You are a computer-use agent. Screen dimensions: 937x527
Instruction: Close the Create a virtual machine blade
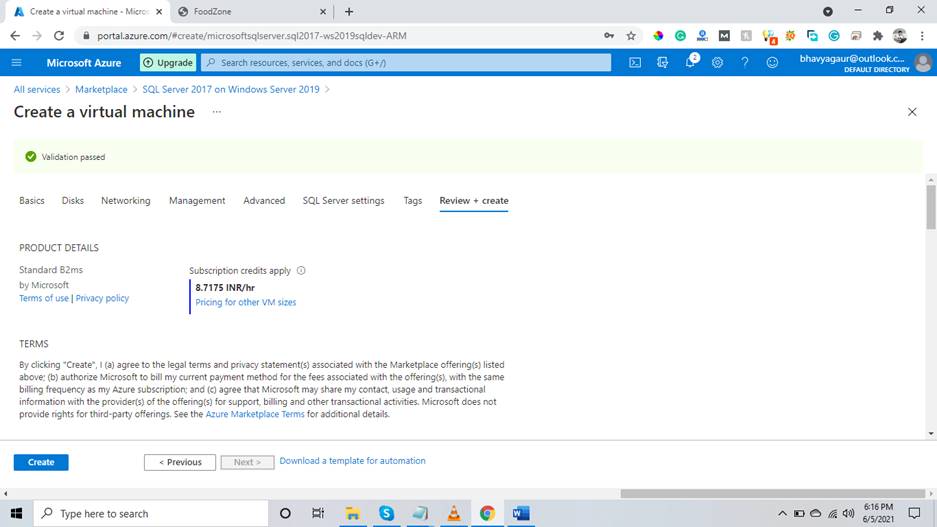(x=912, y=112)
